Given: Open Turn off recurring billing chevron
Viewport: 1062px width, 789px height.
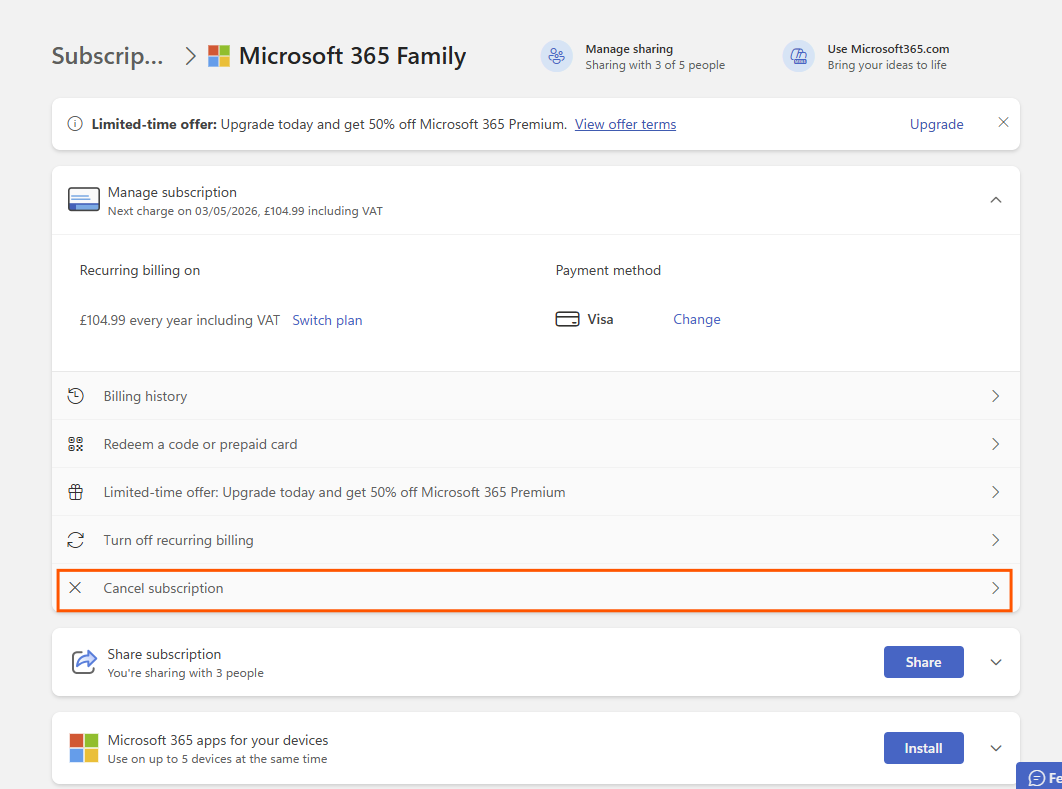Looking at the screenshot, I should 996,540.
